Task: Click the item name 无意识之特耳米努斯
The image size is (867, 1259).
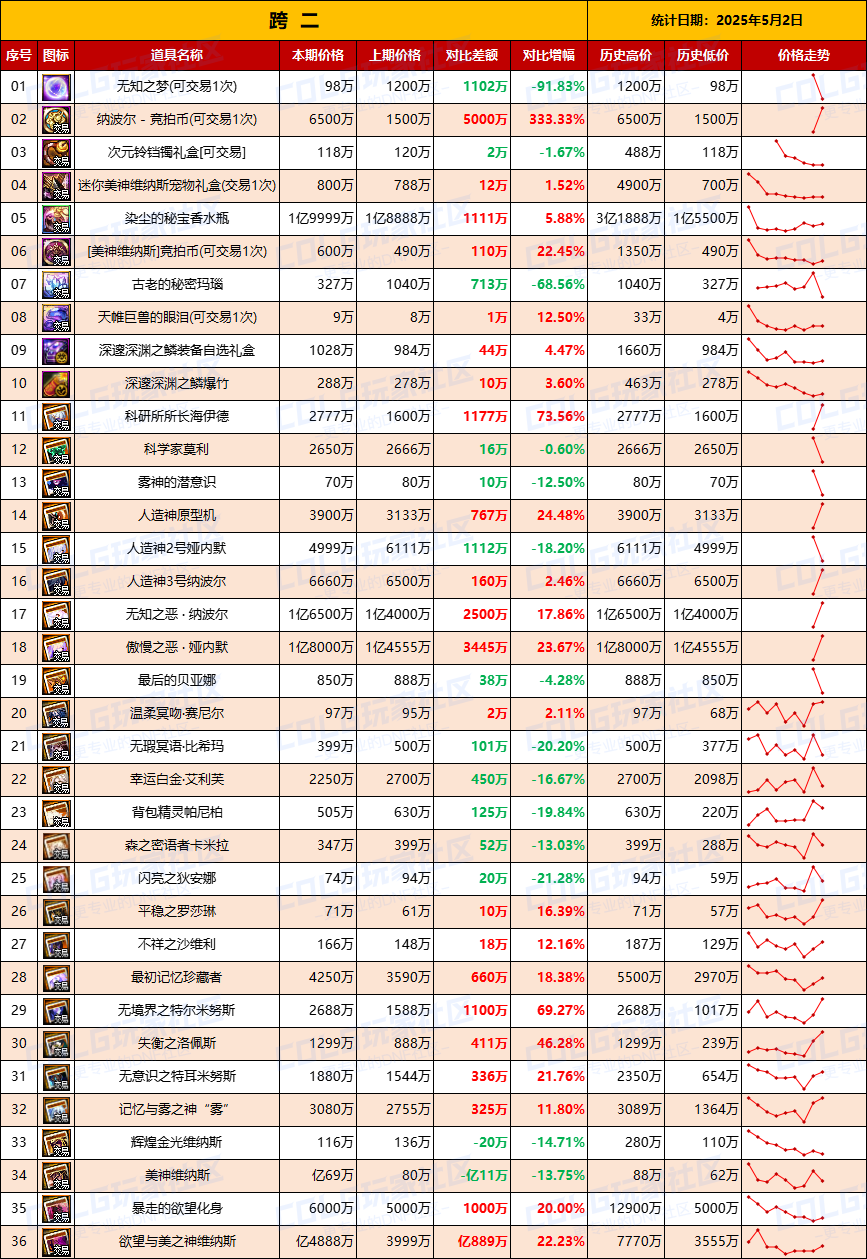Action: (x=176, y=1076)
